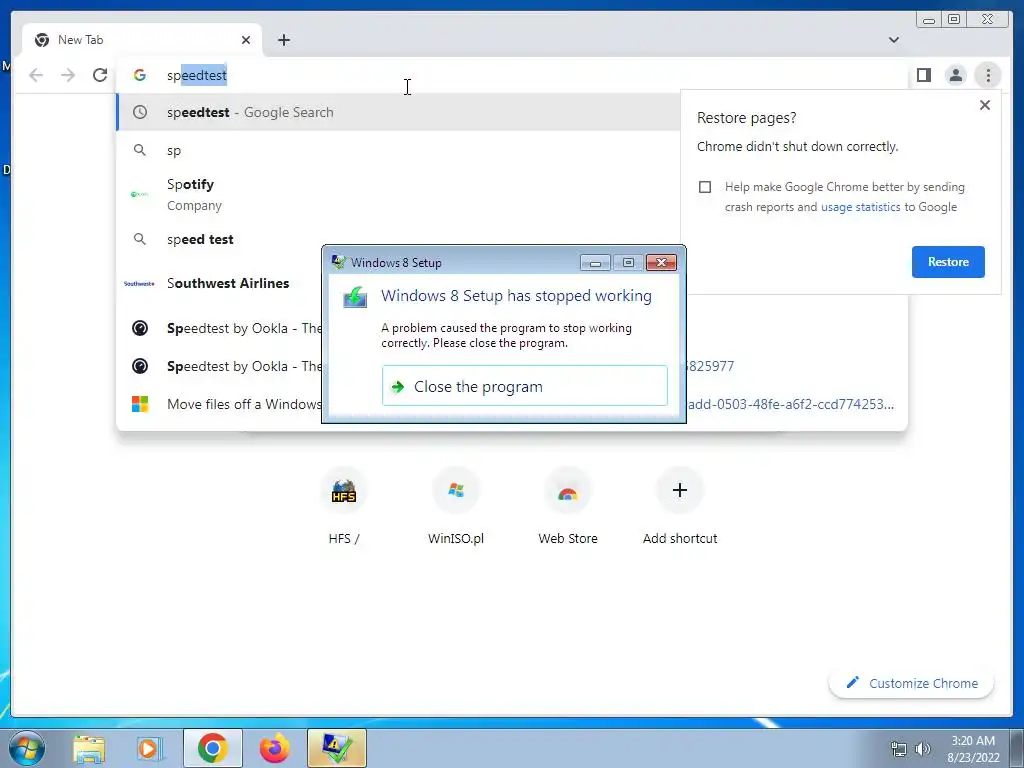Expand the tab search chevron
Image resolution: width=1024 pixels, height=768 pixels.
[894, 40]
